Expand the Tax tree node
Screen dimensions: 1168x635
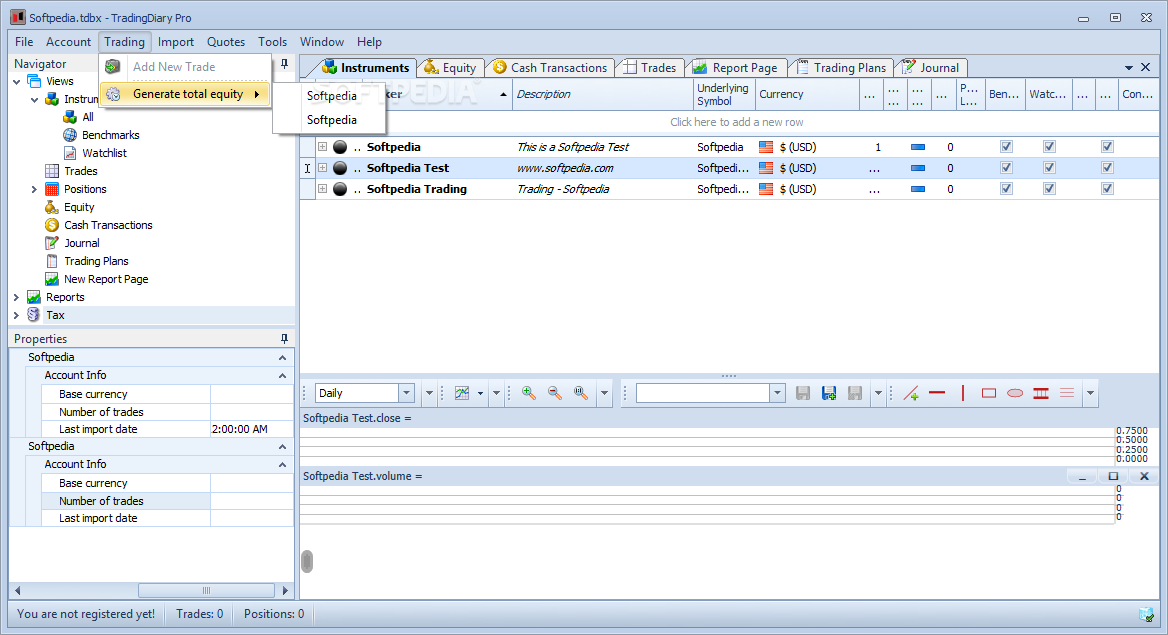[16, 315]
